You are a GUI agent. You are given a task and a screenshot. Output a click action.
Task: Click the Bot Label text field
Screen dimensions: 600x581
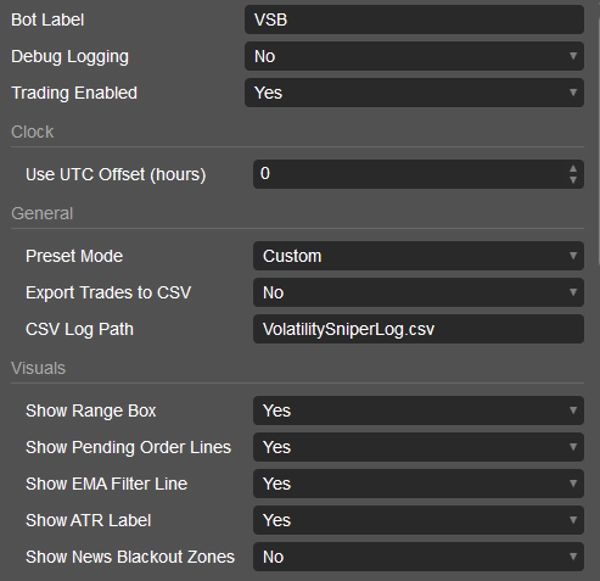click(413, 20)
